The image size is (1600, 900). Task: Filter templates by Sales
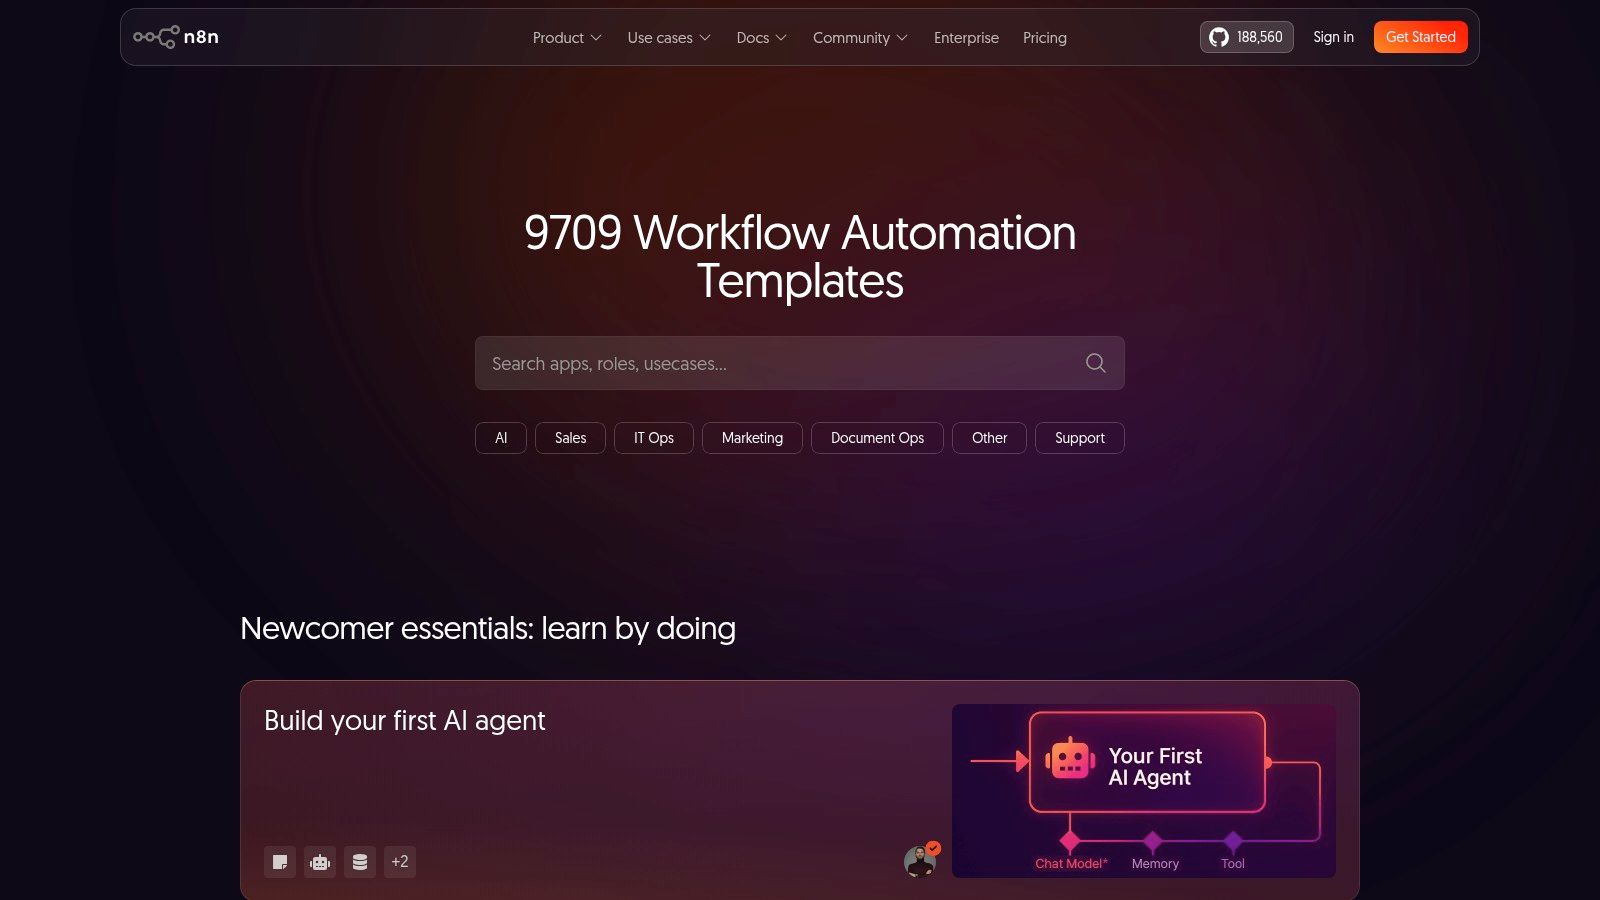[570, 438]
